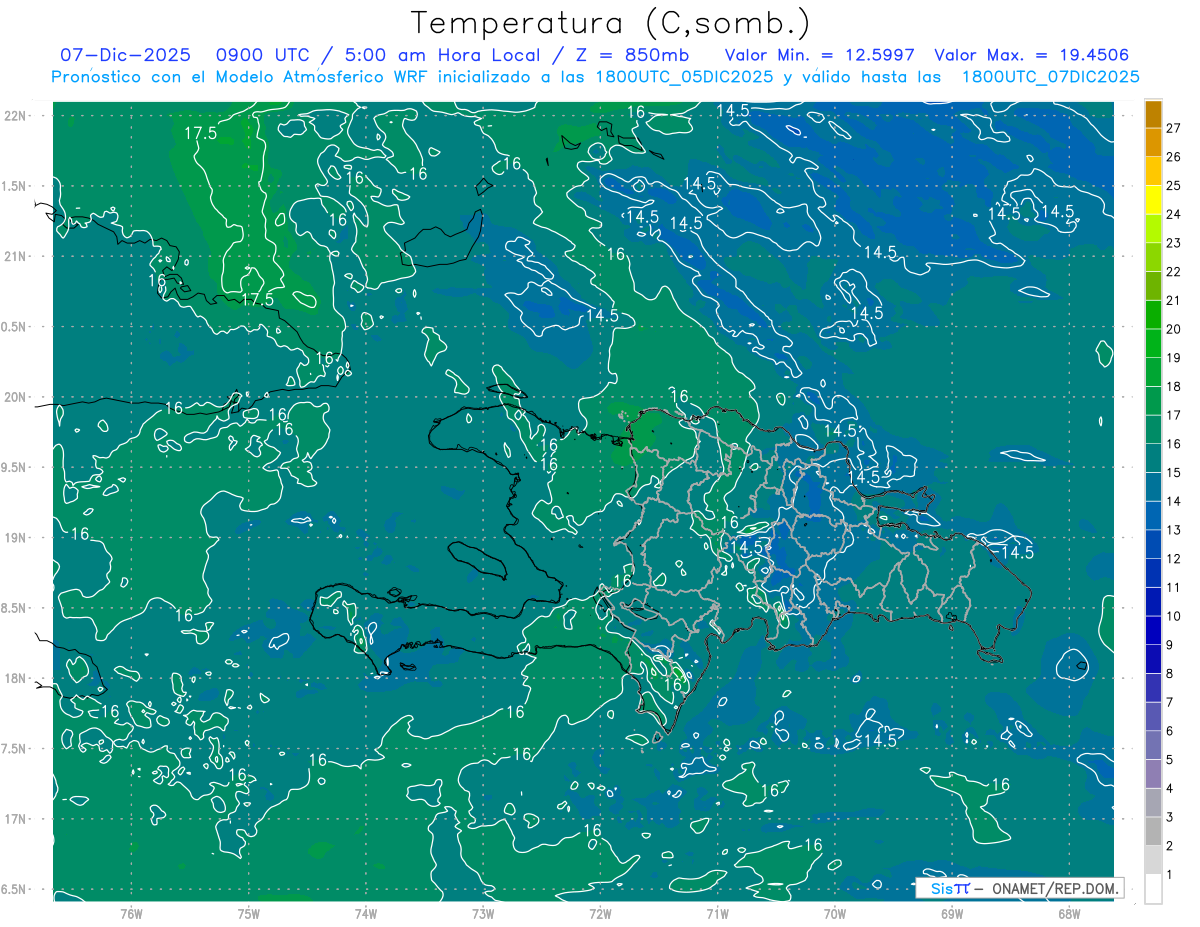Click the color scale label "27"
The width and height of the screenshot is (1200, 927).
[x=1173, y=128]
